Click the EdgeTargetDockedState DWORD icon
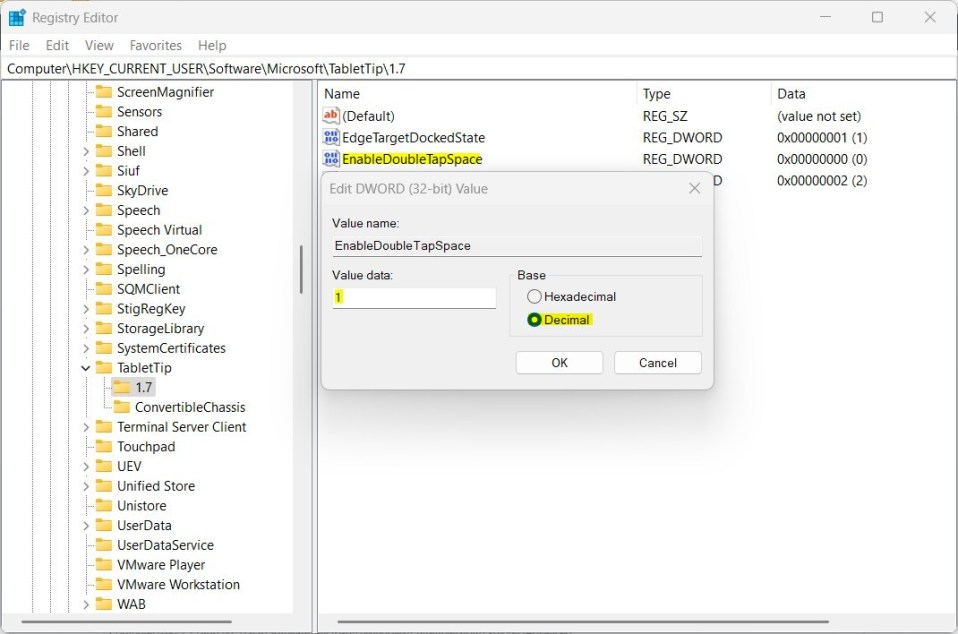 point(331,137)
